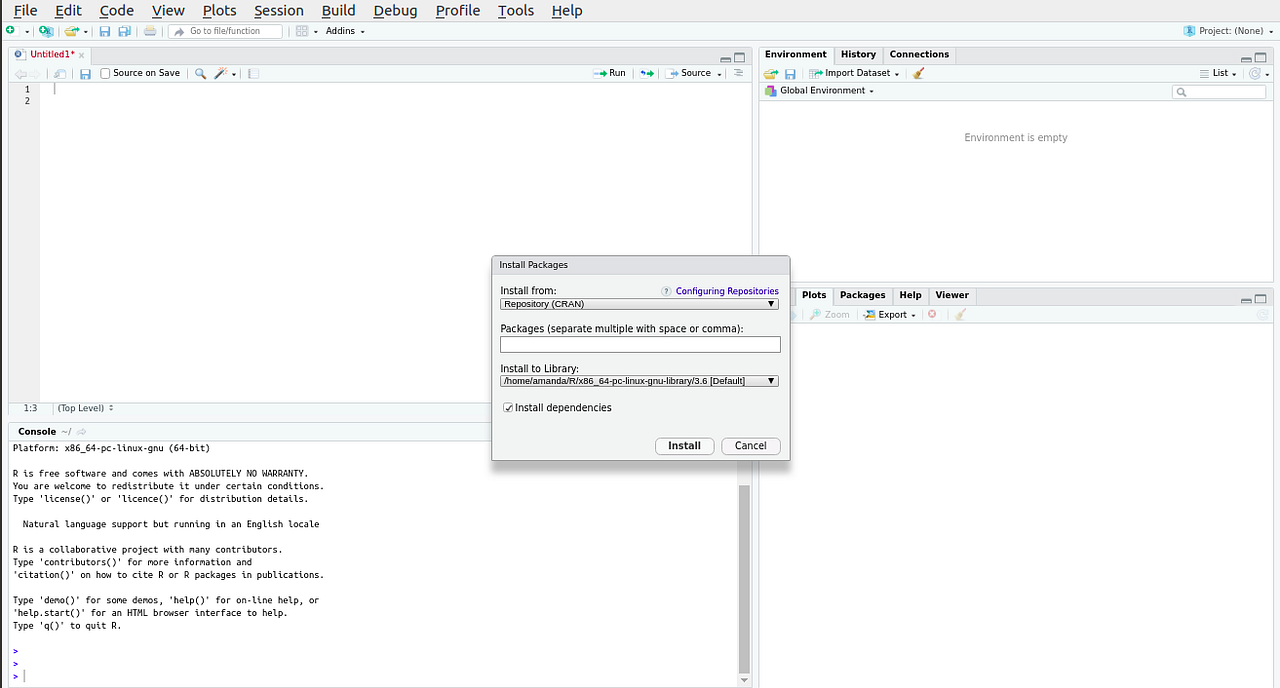Viewport: 1280px width, 688px height.
Task: Open the Install to Library dropdown
Action: pyautogui.click(x=769, y=380)
